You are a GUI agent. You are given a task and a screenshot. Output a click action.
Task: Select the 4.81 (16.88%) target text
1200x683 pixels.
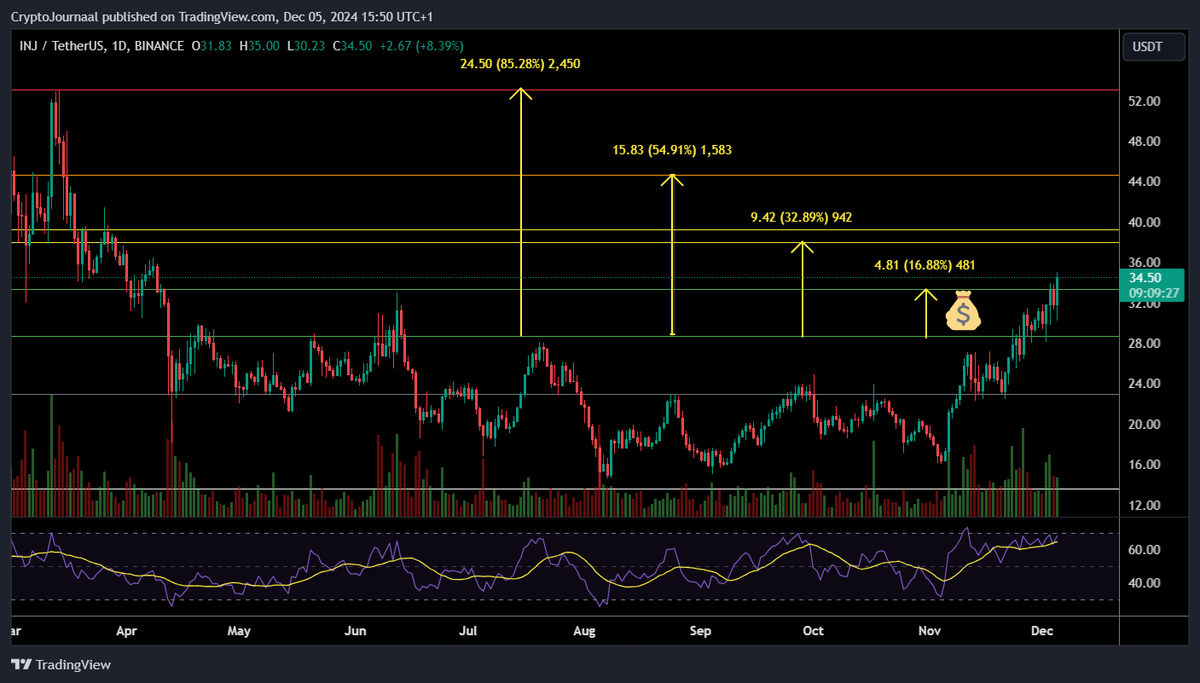[923, 264]
